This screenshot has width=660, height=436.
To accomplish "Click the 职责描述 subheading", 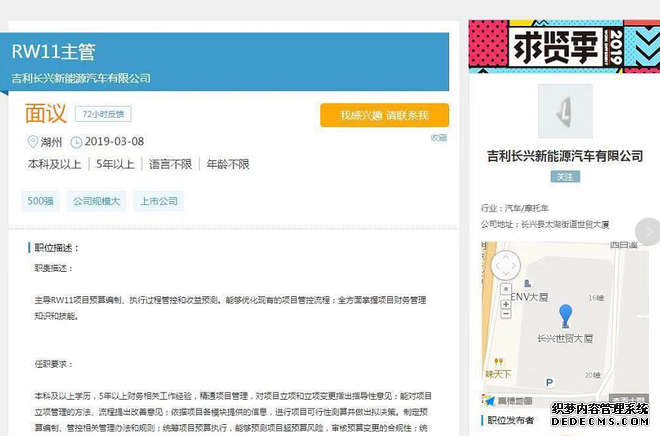I will [x=53, y=268].
